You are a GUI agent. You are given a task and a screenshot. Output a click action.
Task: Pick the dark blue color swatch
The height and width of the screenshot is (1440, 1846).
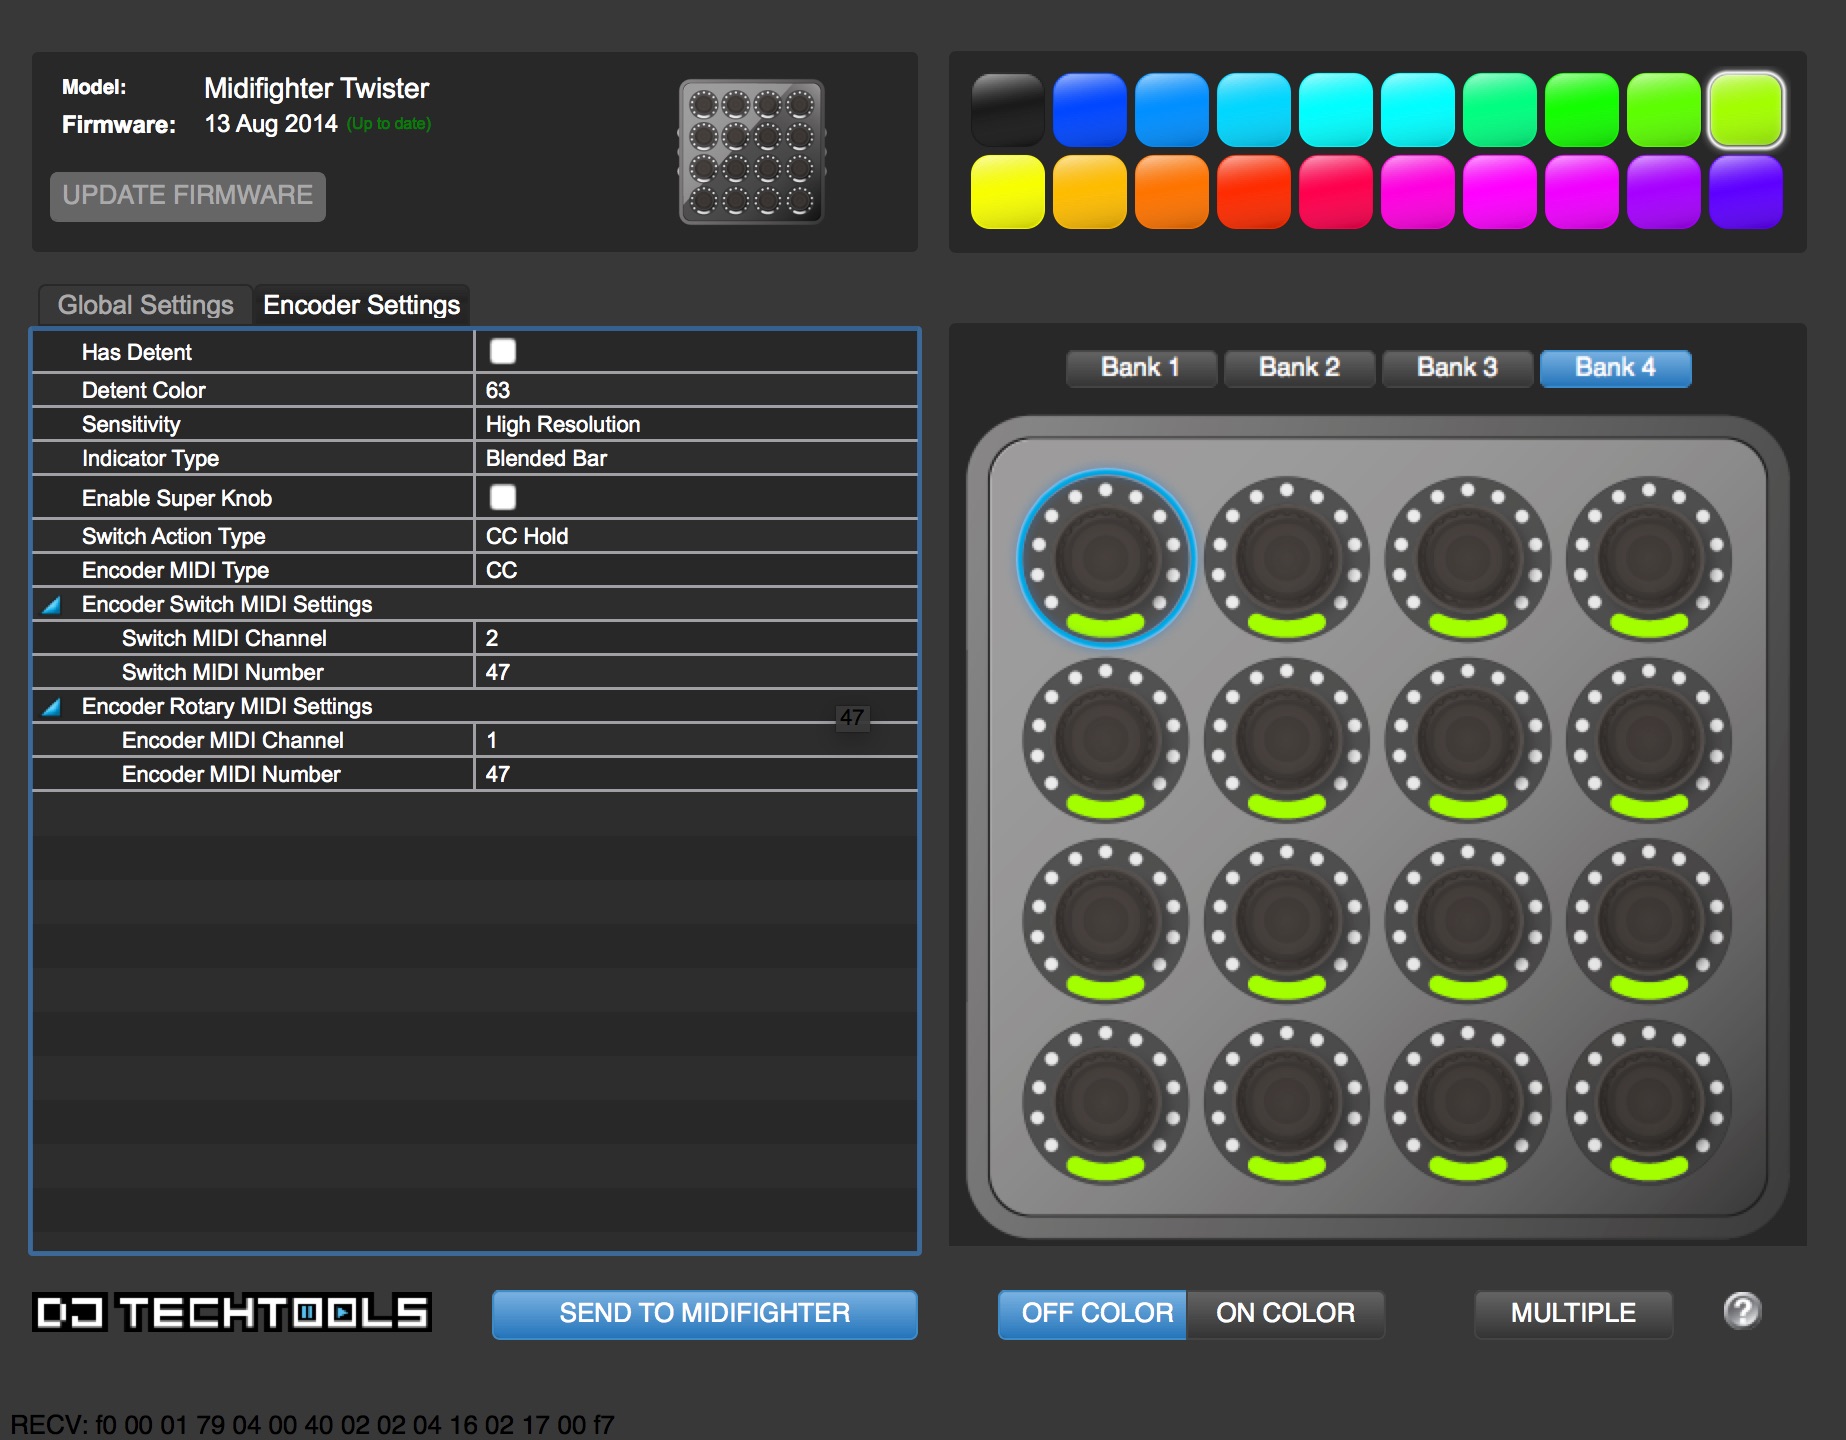click(x=1090, y=110)
